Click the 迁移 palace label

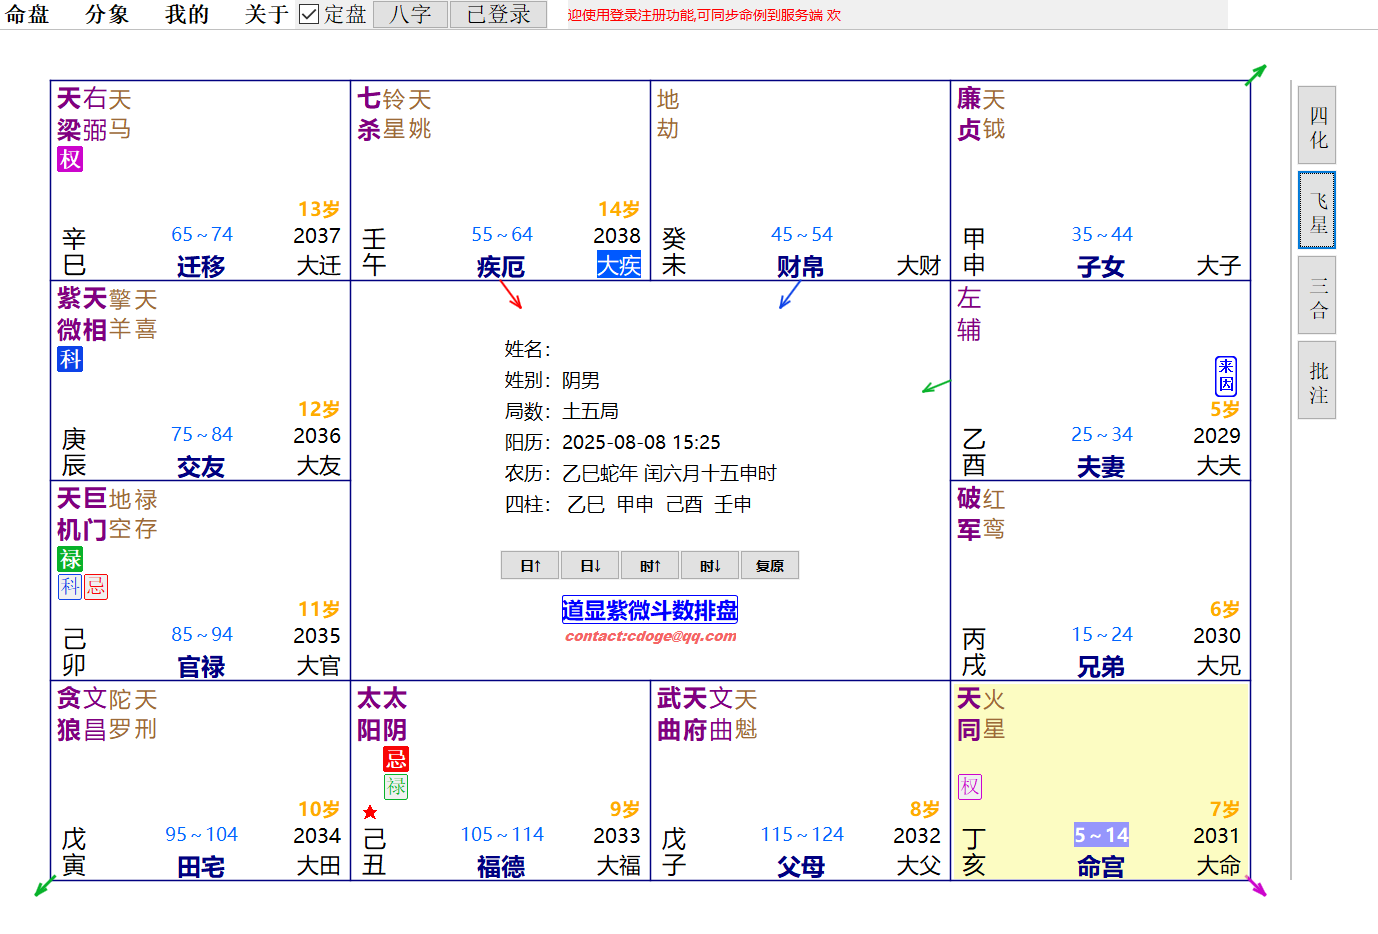point(201,267)
